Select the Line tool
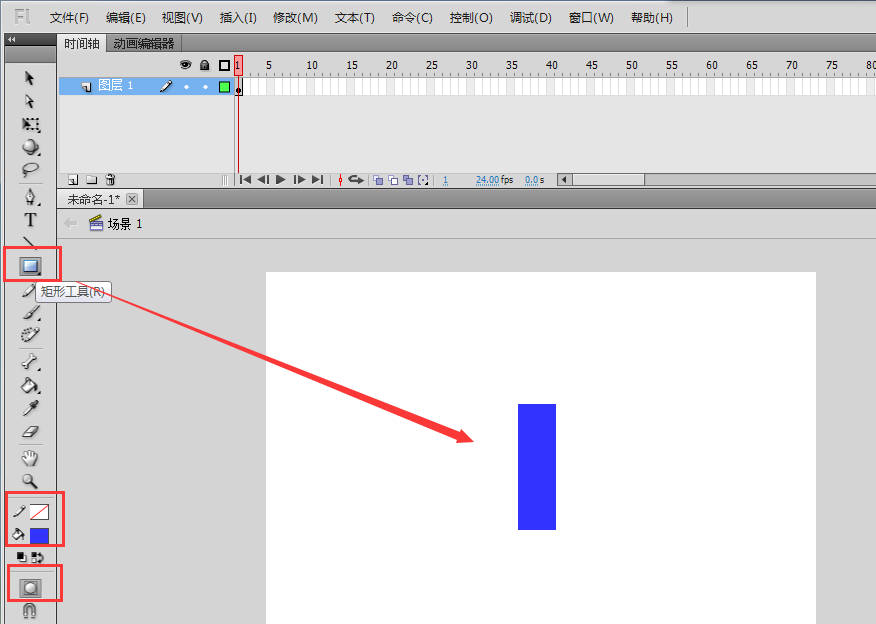 29,242
